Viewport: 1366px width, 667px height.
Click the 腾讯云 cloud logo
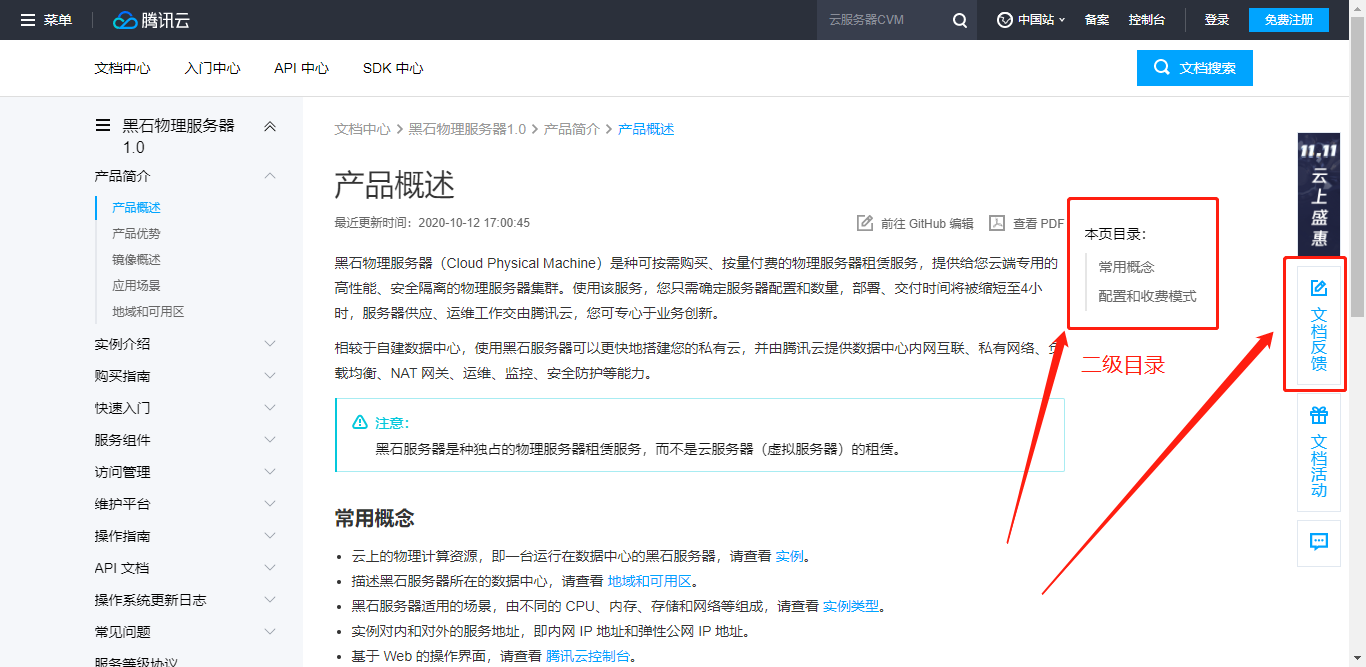(x=149, y=20)
